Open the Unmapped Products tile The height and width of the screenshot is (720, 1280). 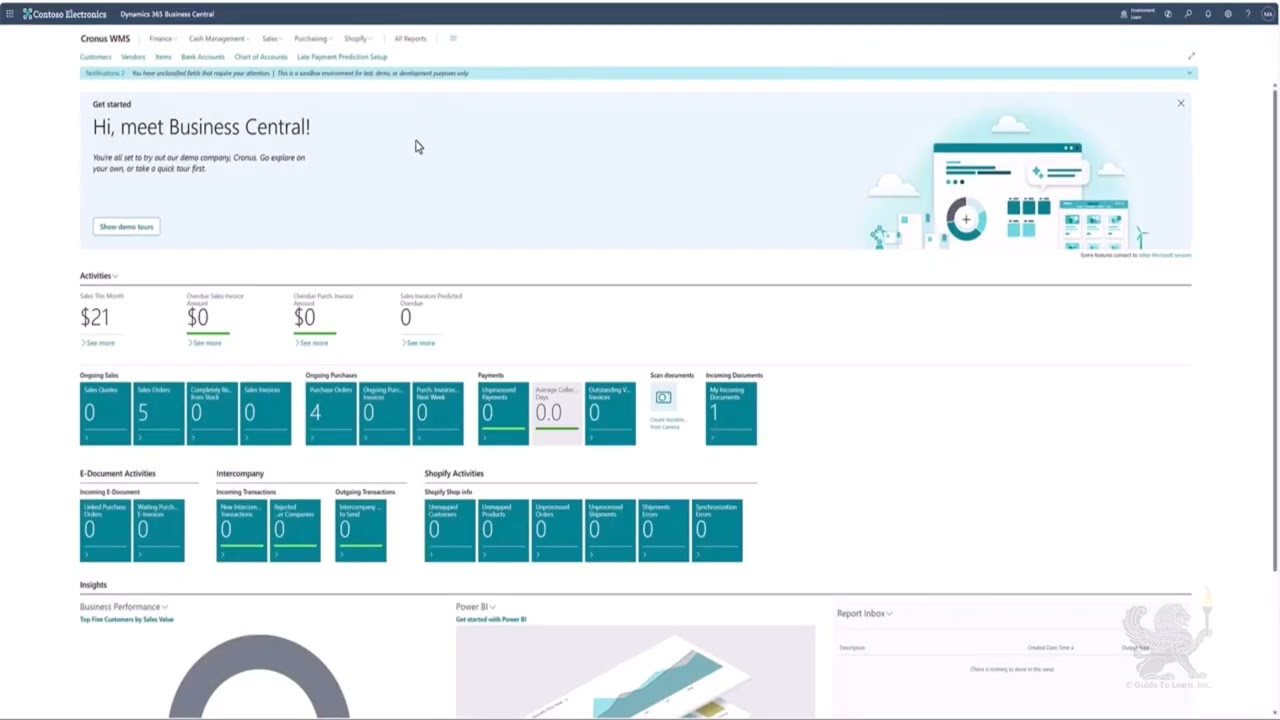click(x=503, y=530)
